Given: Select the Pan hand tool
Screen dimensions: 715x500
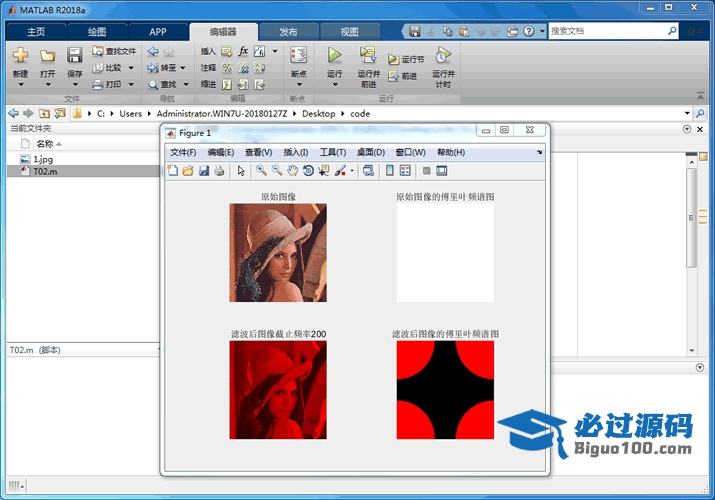Looking at the screenshot, I should [292, 171].
